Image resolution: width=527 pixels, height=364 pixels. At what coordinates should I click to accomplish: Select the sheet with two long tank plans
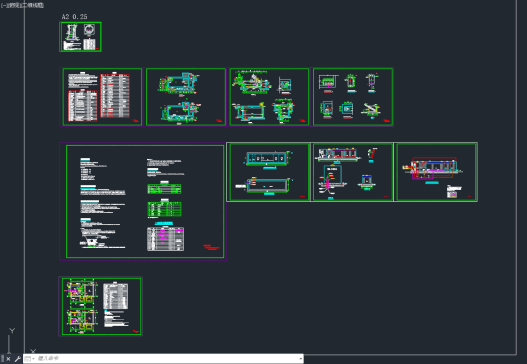point(269,172)
